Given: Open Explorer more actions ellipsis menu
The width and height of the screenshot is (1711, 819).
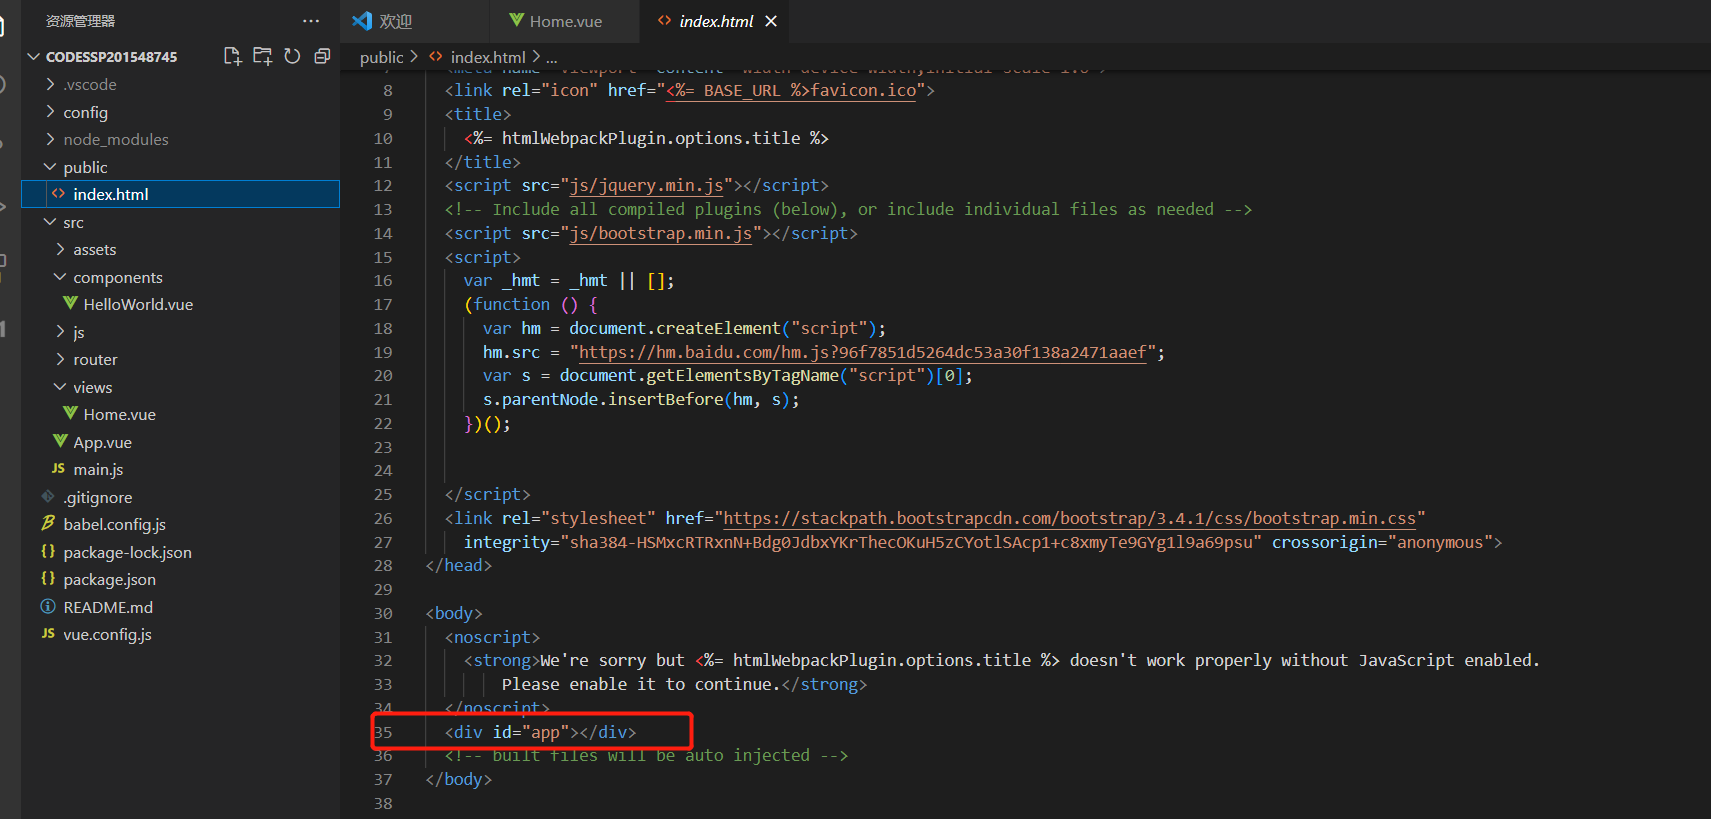Looking at the screenshot, I should pyautogui.click(x=311, y=21).
